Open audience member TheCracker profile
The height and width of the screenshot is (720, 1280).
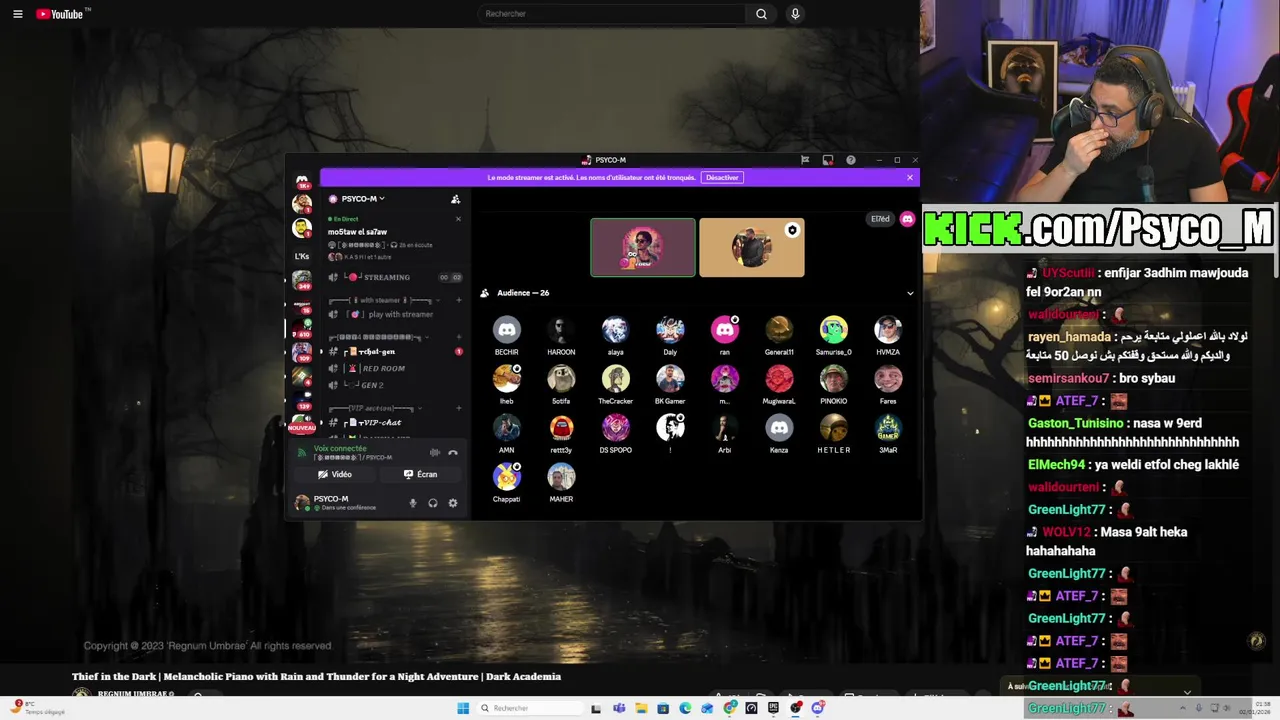click(616, 385)
